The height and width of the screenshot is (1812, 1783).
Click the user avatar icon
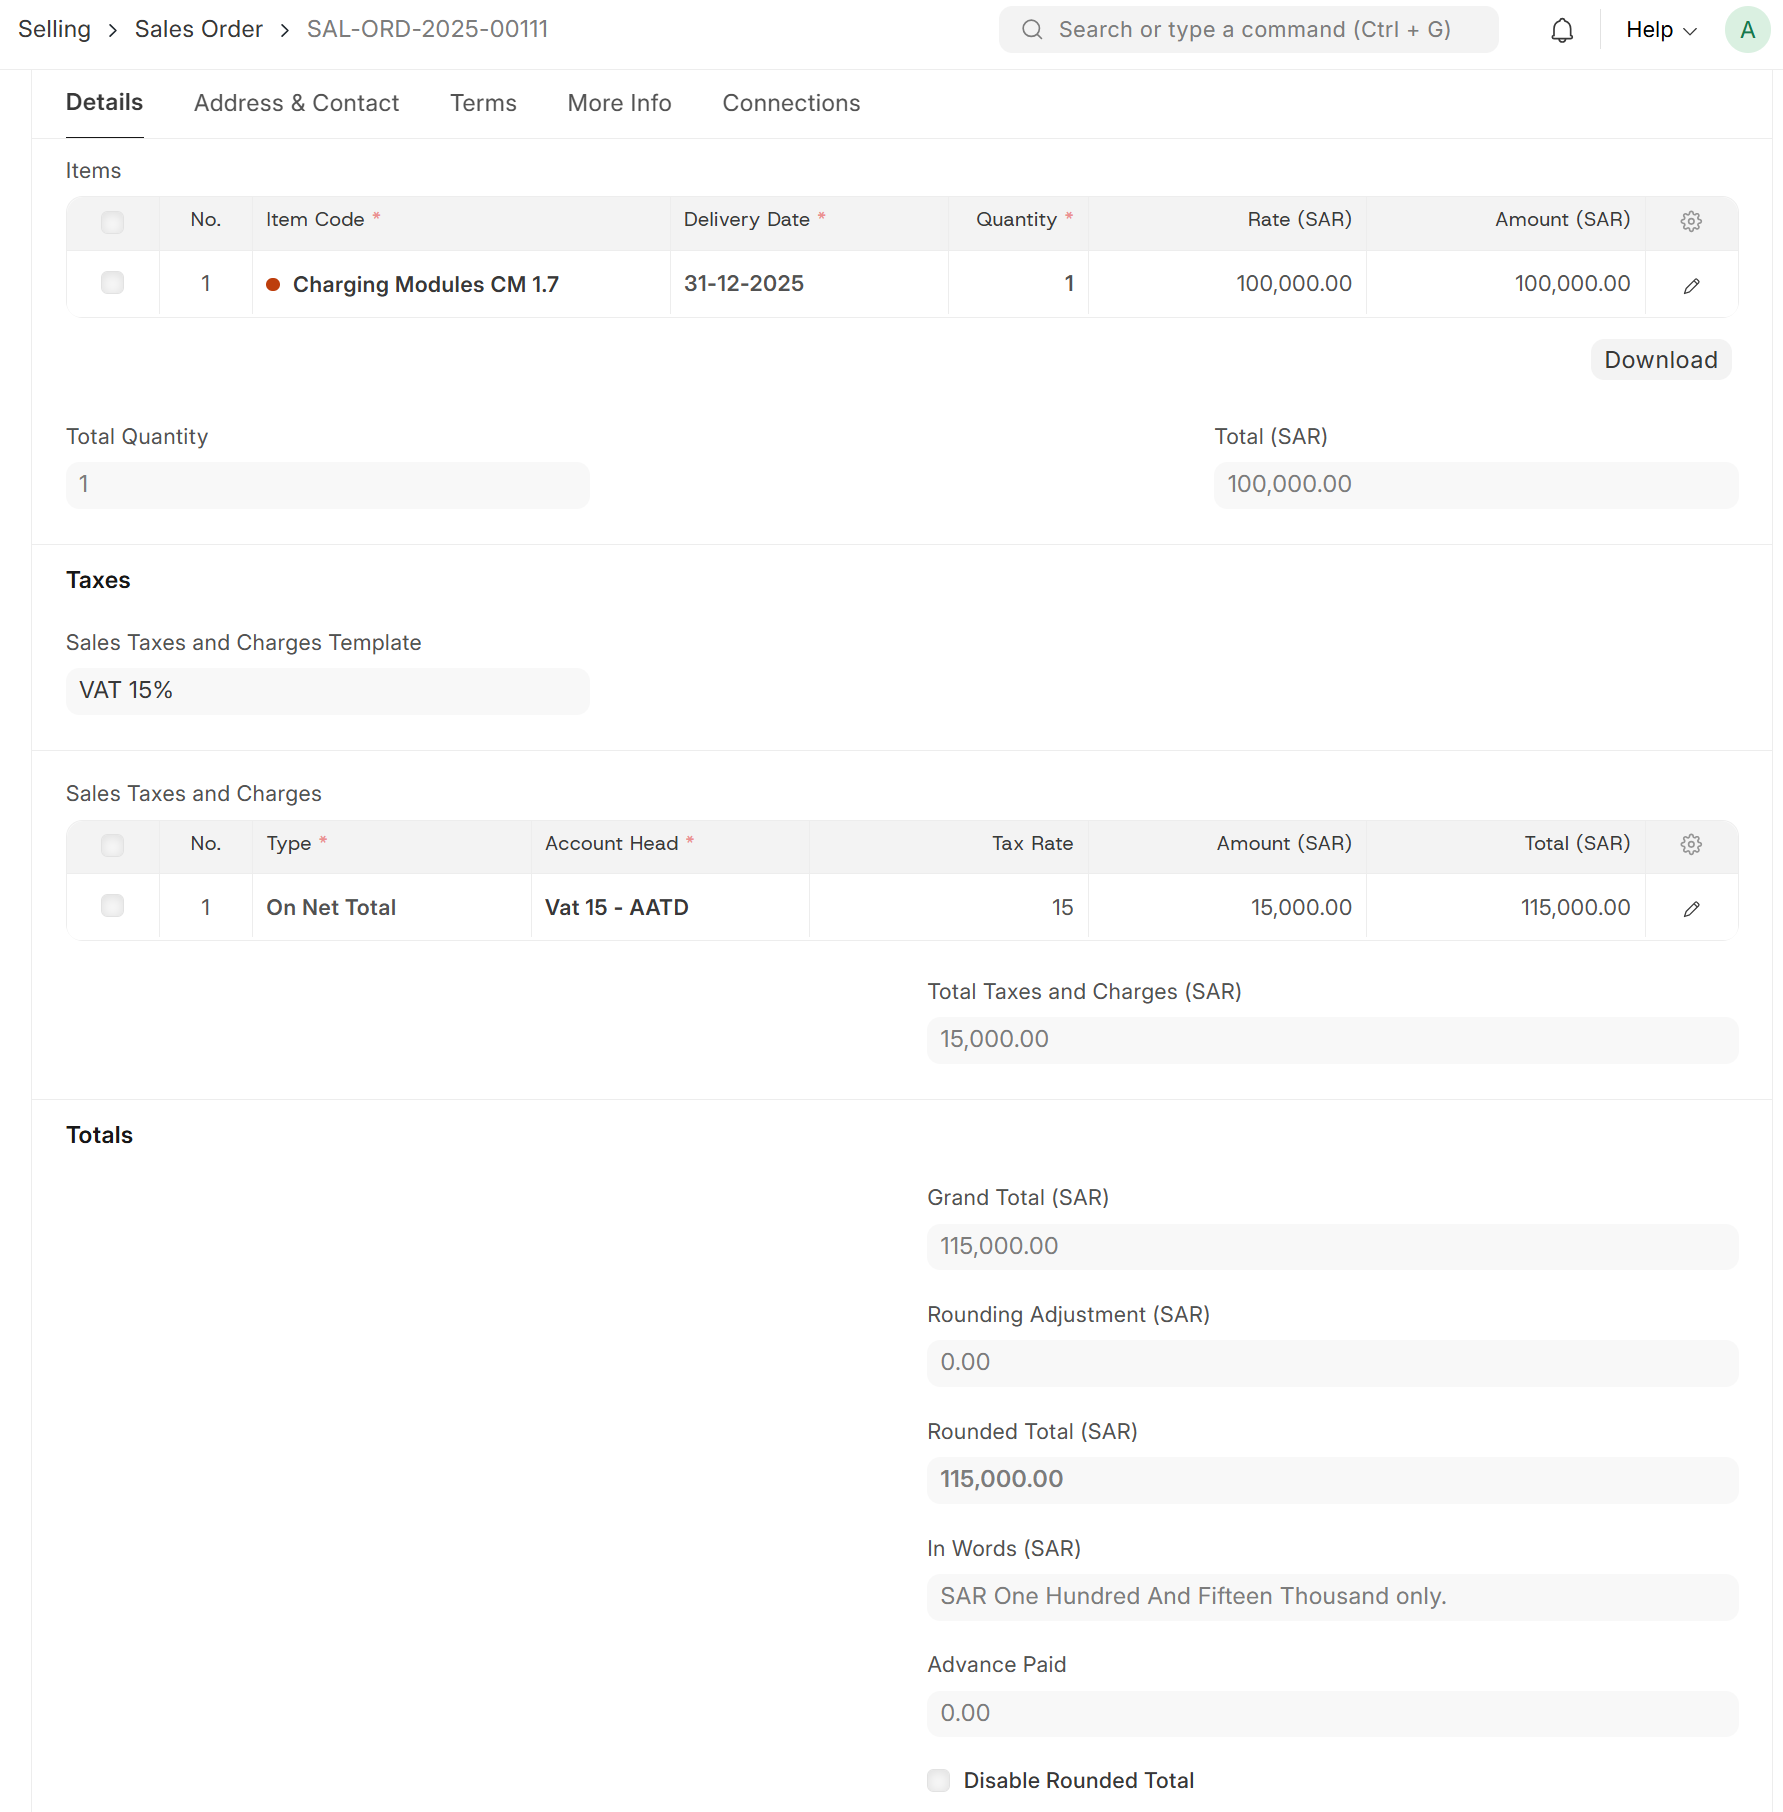point(1747,30)
